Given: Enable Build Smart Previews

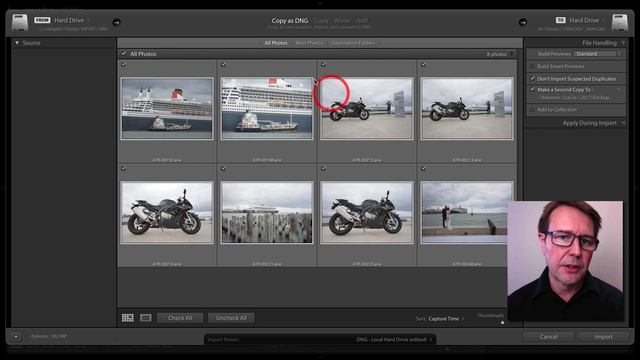Looking at the screenshot, I should point(532,66).
